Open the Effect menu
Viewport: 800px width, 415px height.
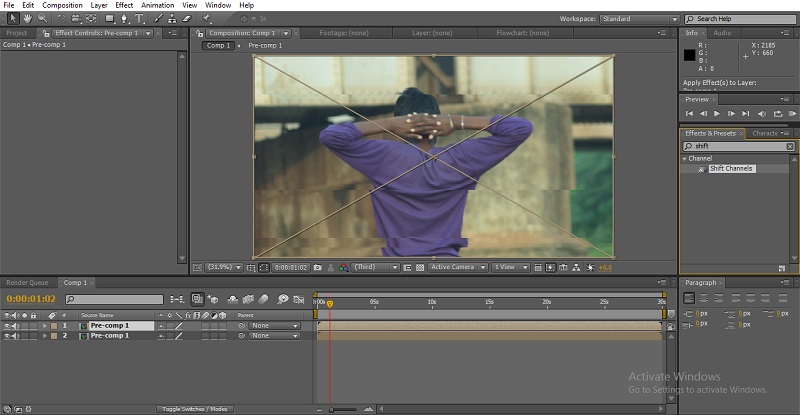(124, 5)
